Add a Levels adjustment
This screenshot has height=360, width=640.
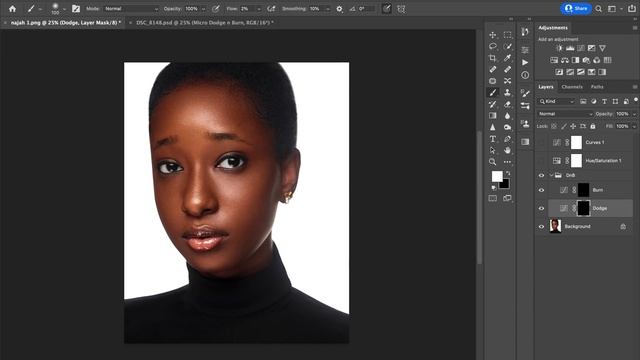pos(570,48)
